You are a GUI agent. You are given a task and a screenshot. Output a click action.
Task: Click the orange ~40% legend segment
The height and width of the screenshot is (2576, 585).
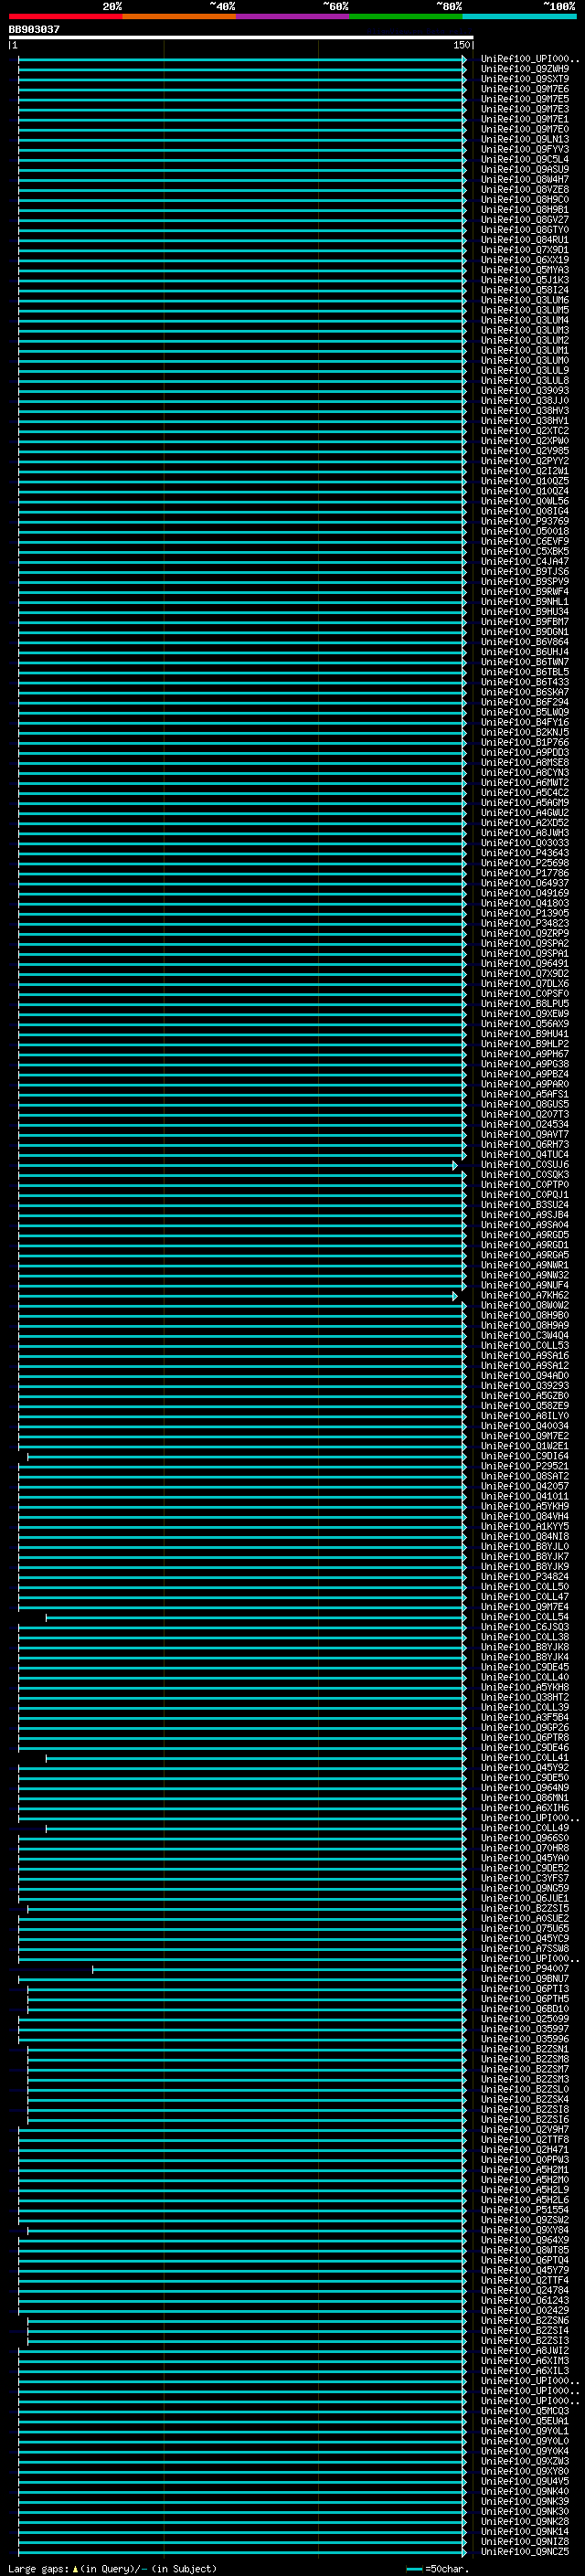tap(179, 16)
